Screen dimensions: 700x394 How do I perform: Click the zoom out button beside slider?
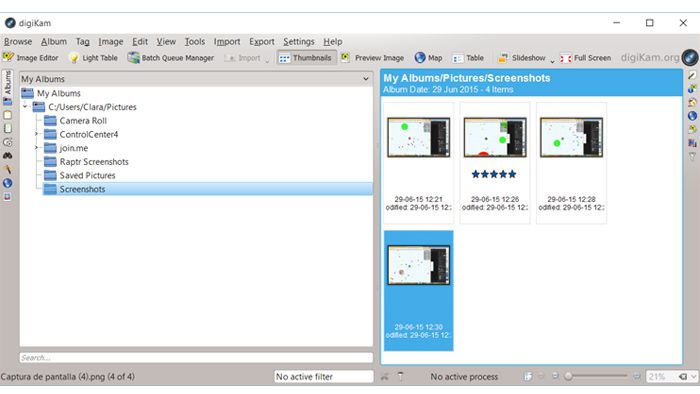(555, 376)
